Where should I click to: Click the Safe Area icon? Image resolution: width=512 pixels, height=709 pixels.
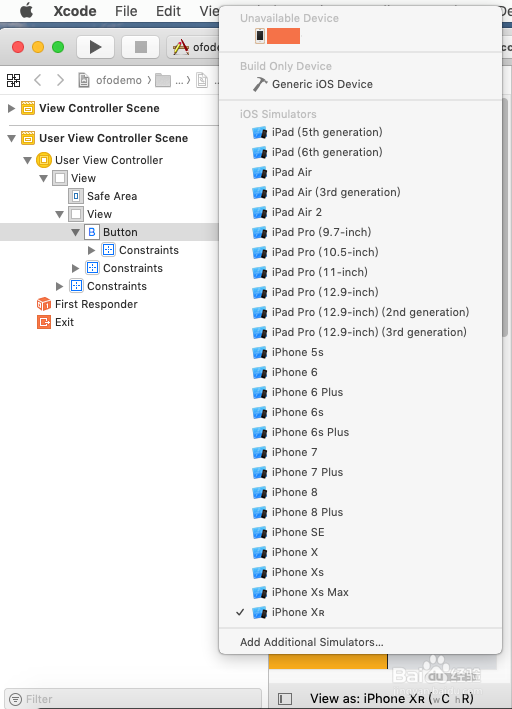(76, 196)
